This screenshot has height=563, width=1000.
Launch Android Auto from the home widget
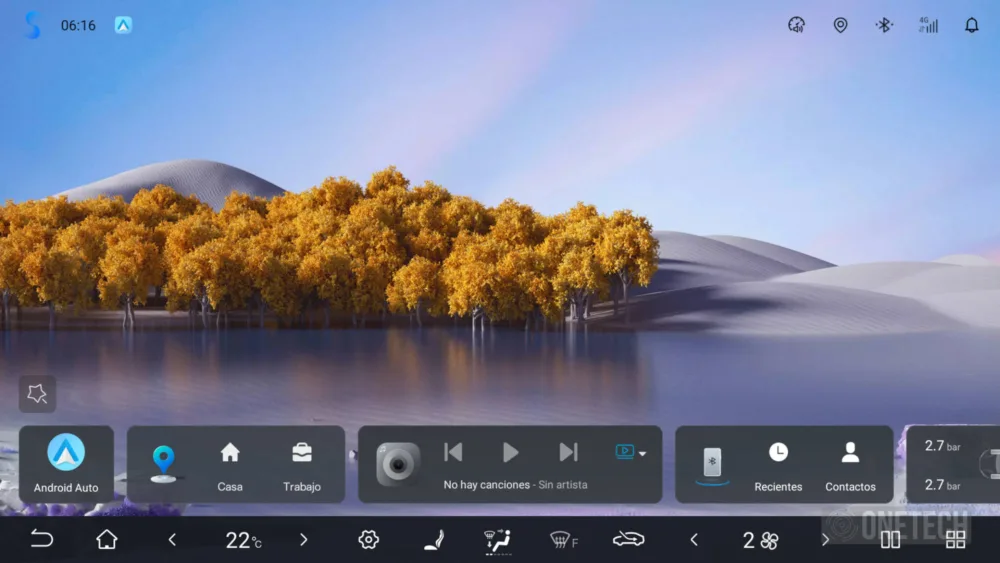(x=66, y=464)
